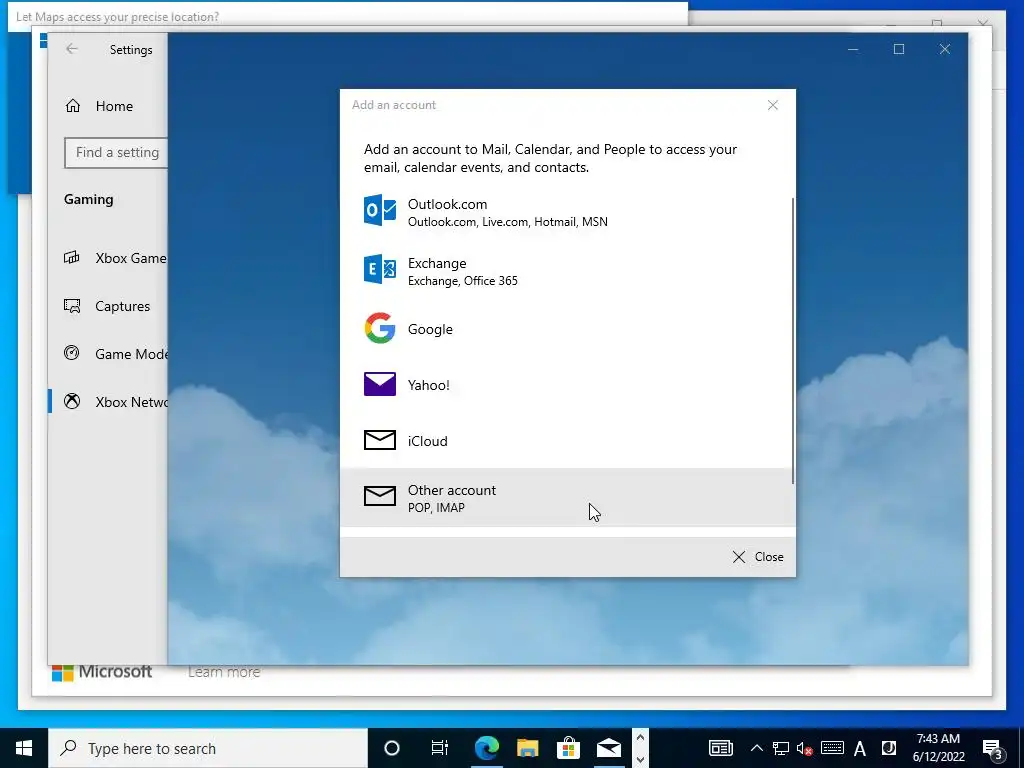Open News and interests taskbar widget
Image resolution: width=1024 pixels, height=768 pixels.
pyautogui.click(x=721, y=748)
